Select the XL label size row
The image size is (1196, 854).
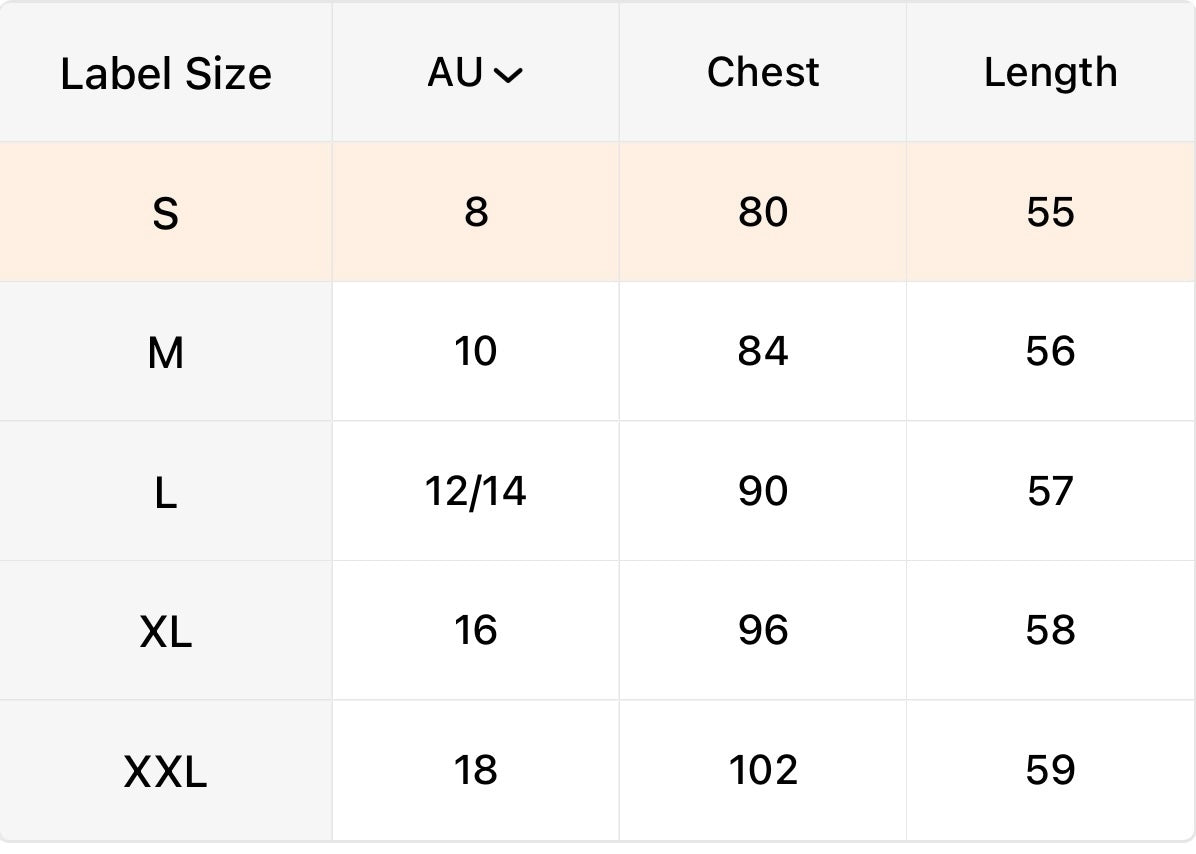pyautogui.click(x=166, y=631)
